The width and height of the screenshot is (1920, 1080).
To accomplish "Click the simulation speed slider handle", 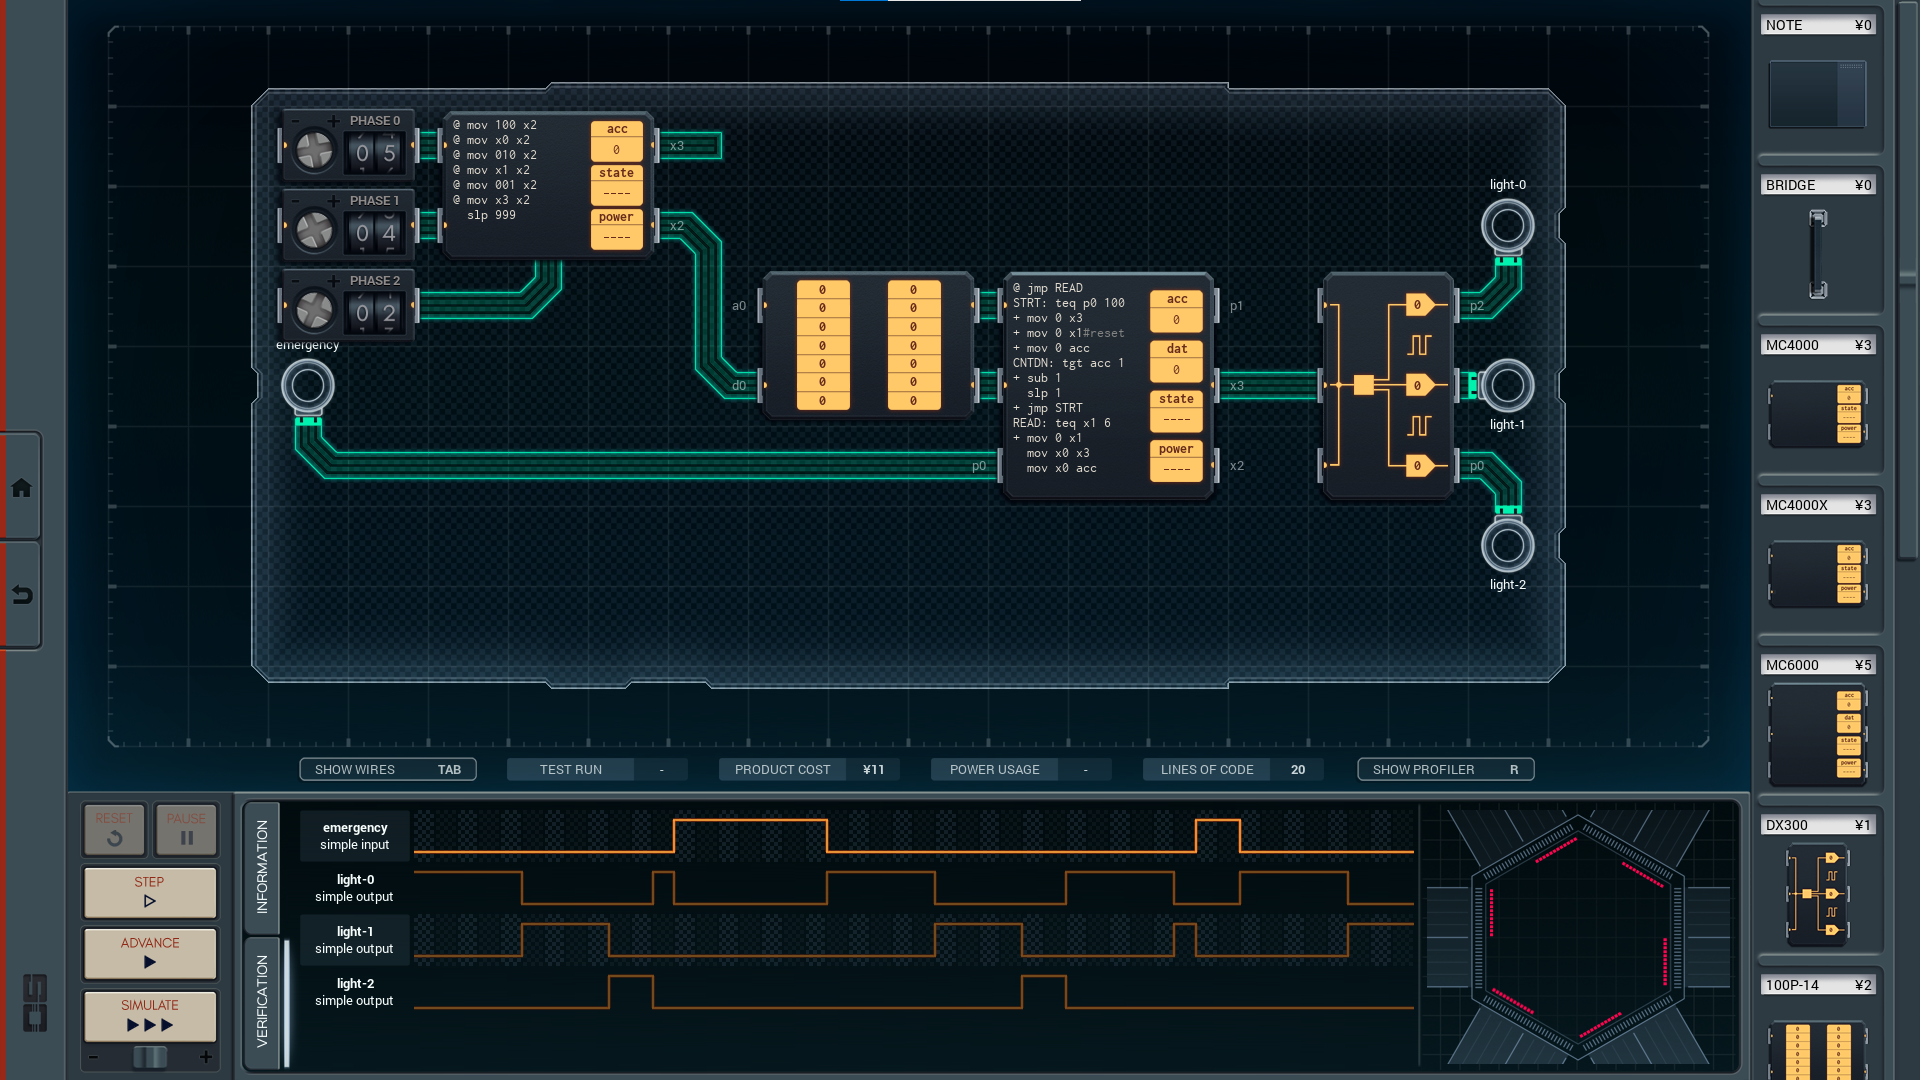I will coord(150,1057).
